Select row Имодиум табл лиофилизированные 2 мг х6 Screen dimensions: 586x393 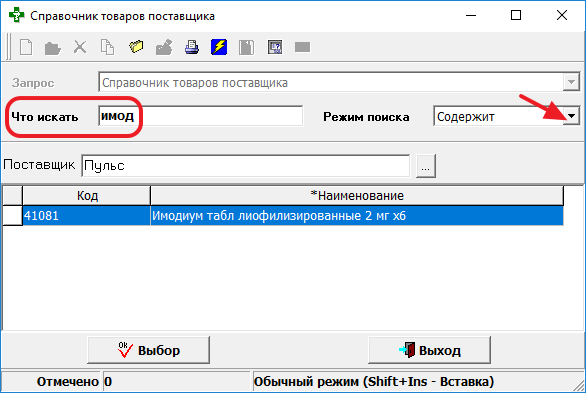coord(357,216)
